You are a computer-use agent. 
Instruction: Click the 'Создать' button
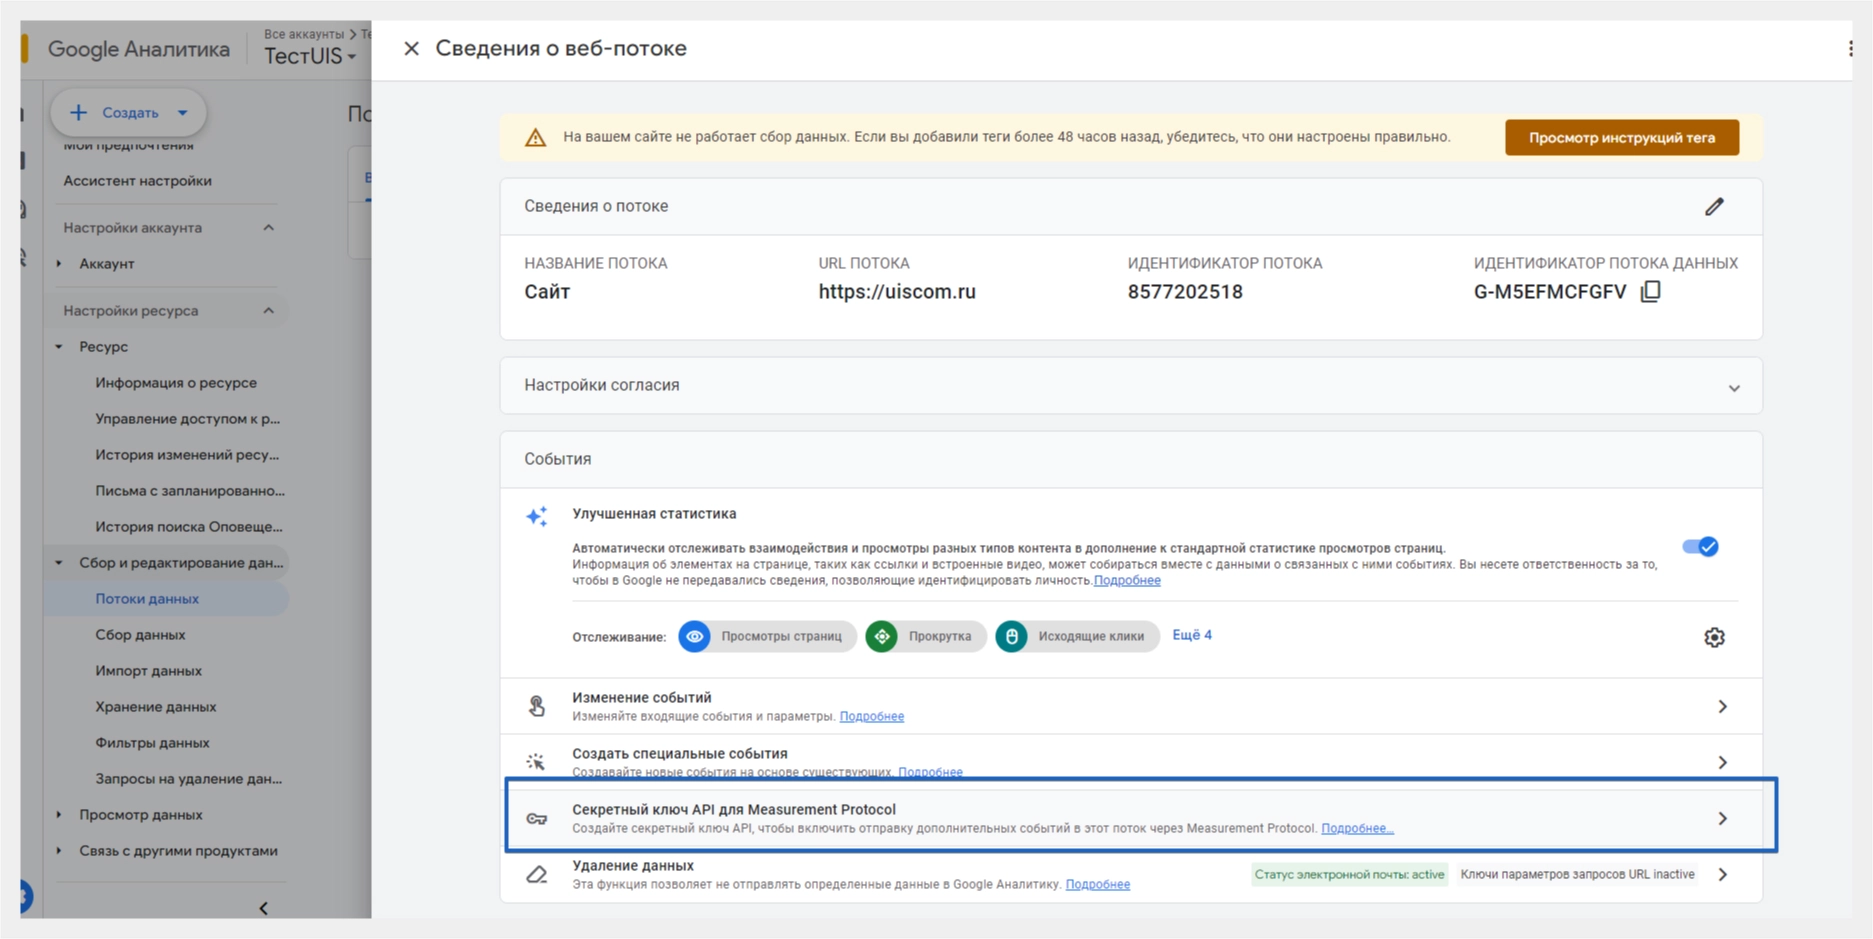click(x=128, y=112)
